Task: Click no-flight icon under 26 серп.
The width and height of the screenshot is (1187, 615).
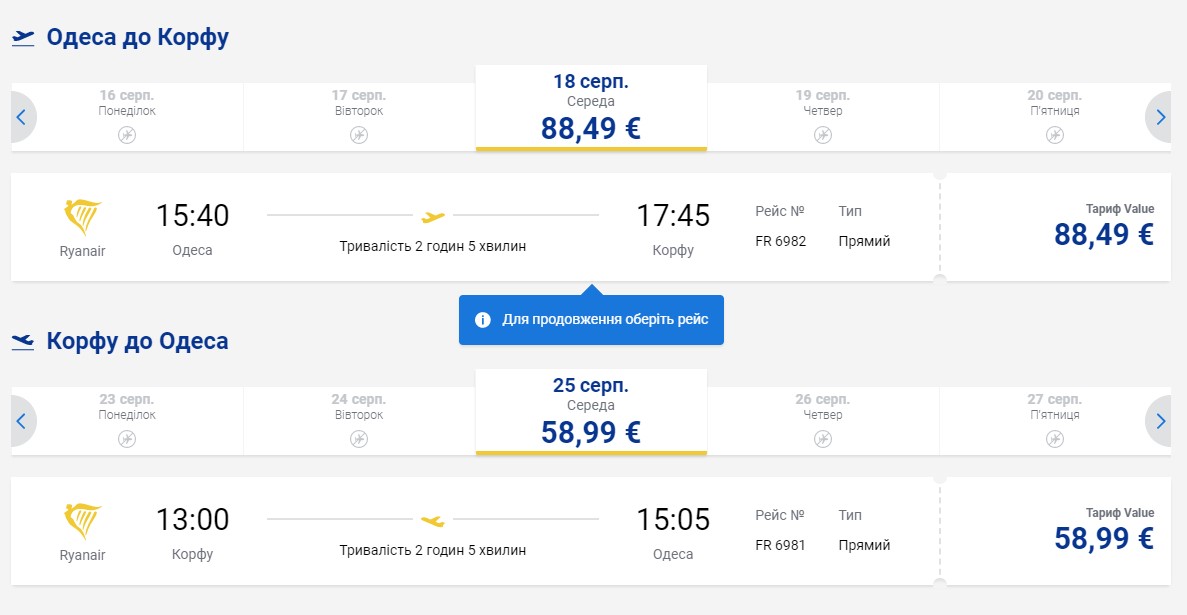Action: [823, 439]
